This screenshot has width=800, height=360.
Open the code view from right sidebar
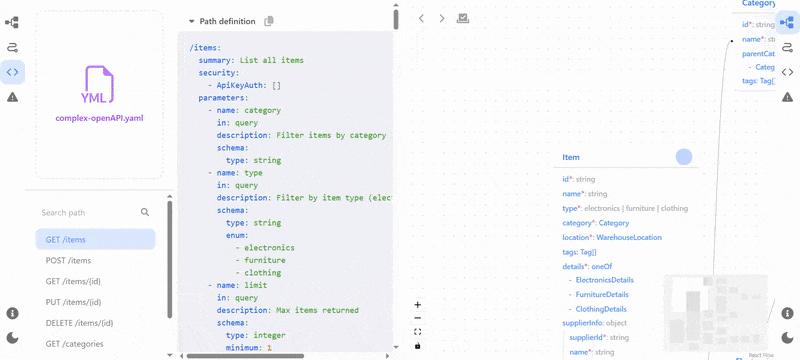pos(787,72)
